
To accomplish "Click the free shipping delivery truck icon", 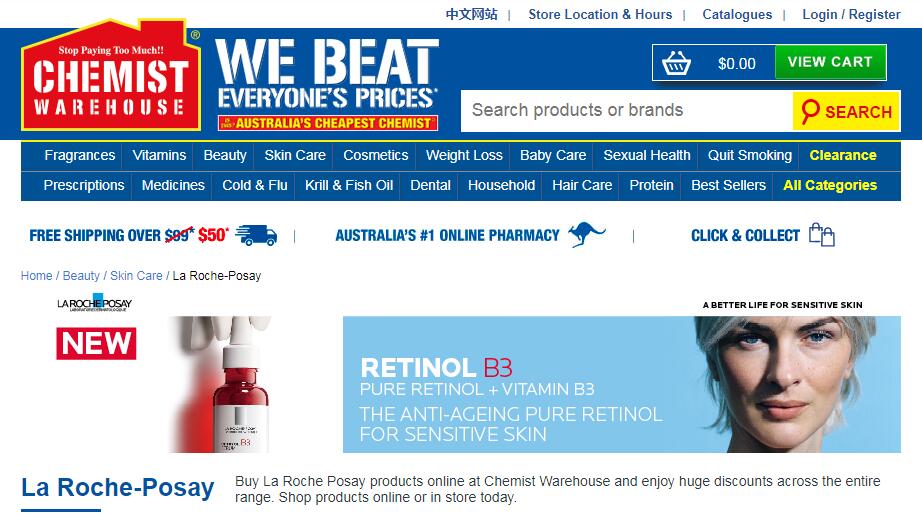I will [256, 235].
